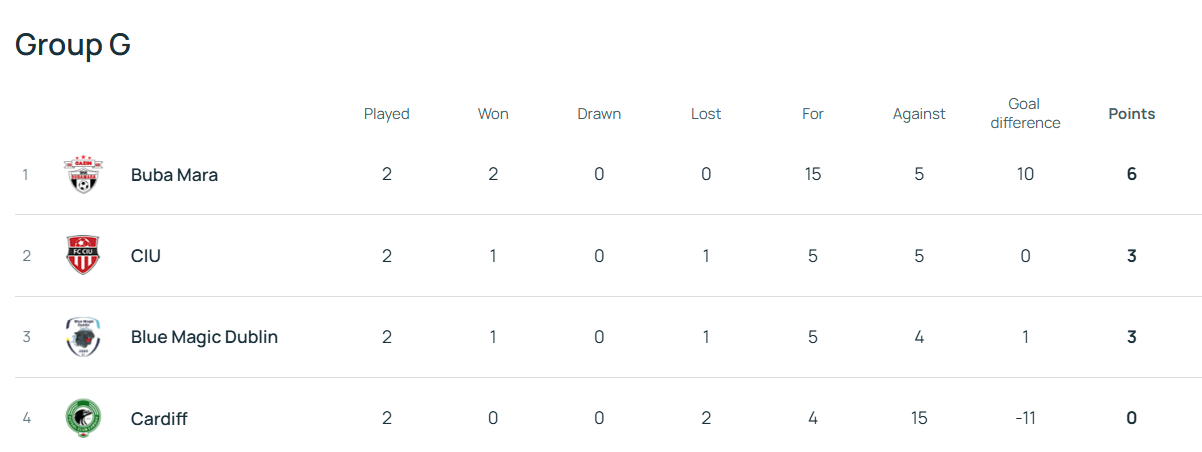Click Buba Mara's points total of 6

tap(1131, 174)
